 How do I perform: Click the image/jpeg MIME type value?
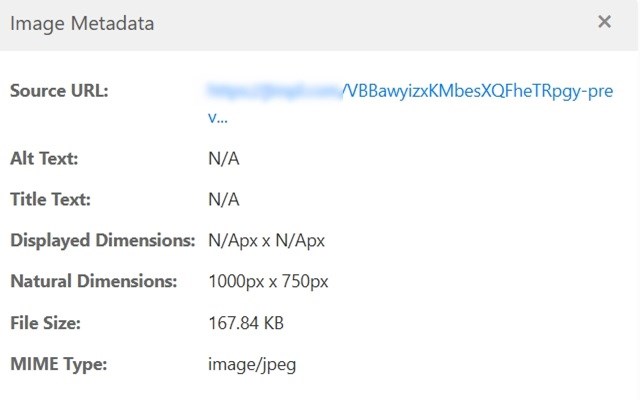[x=252, y=364]
